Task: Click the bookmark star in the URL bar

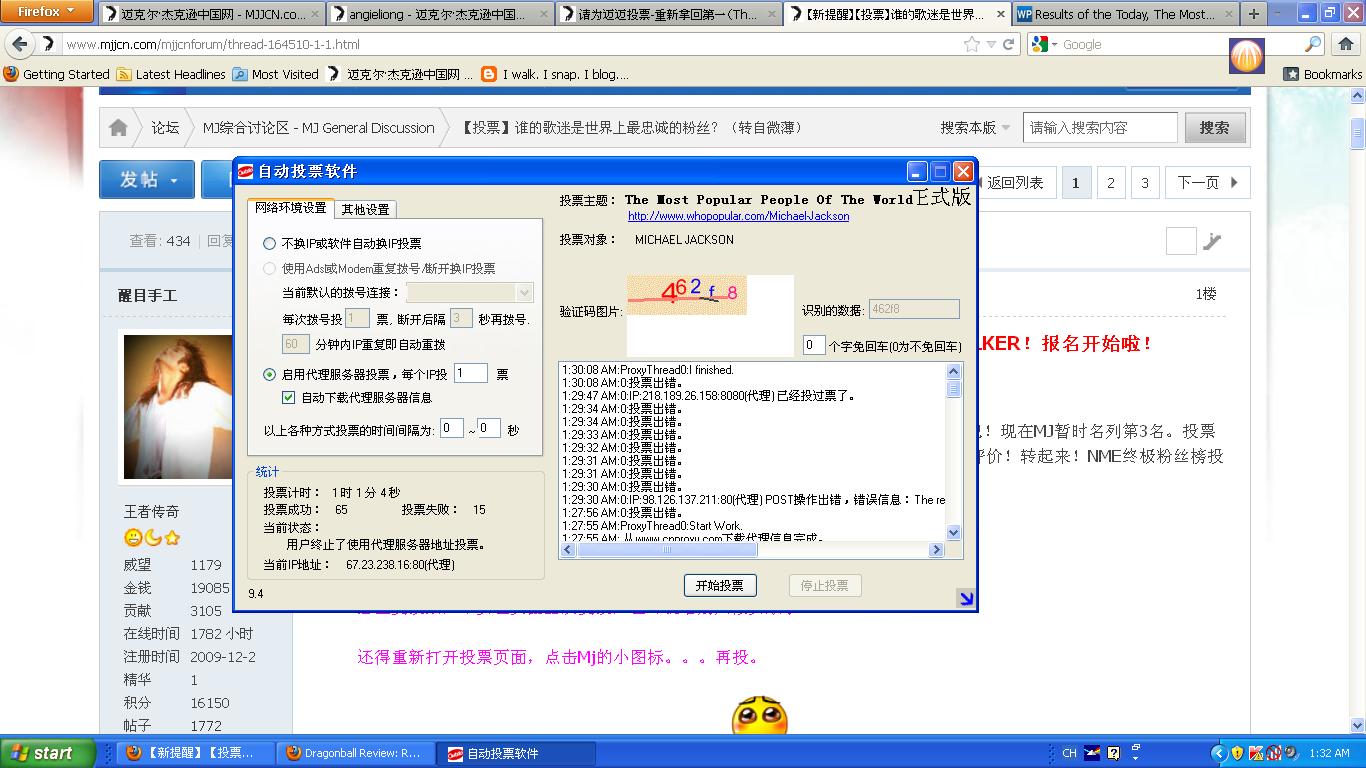Action: coord(971,44)
